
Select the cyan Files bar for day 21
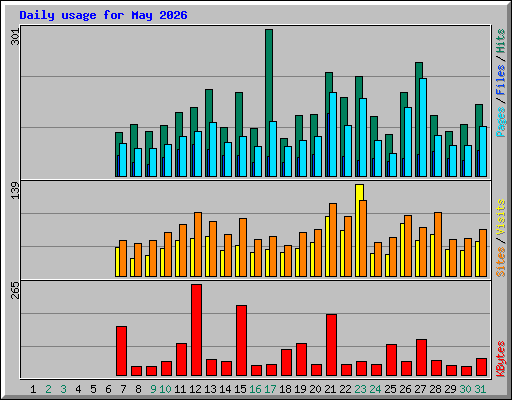point(333,134)
